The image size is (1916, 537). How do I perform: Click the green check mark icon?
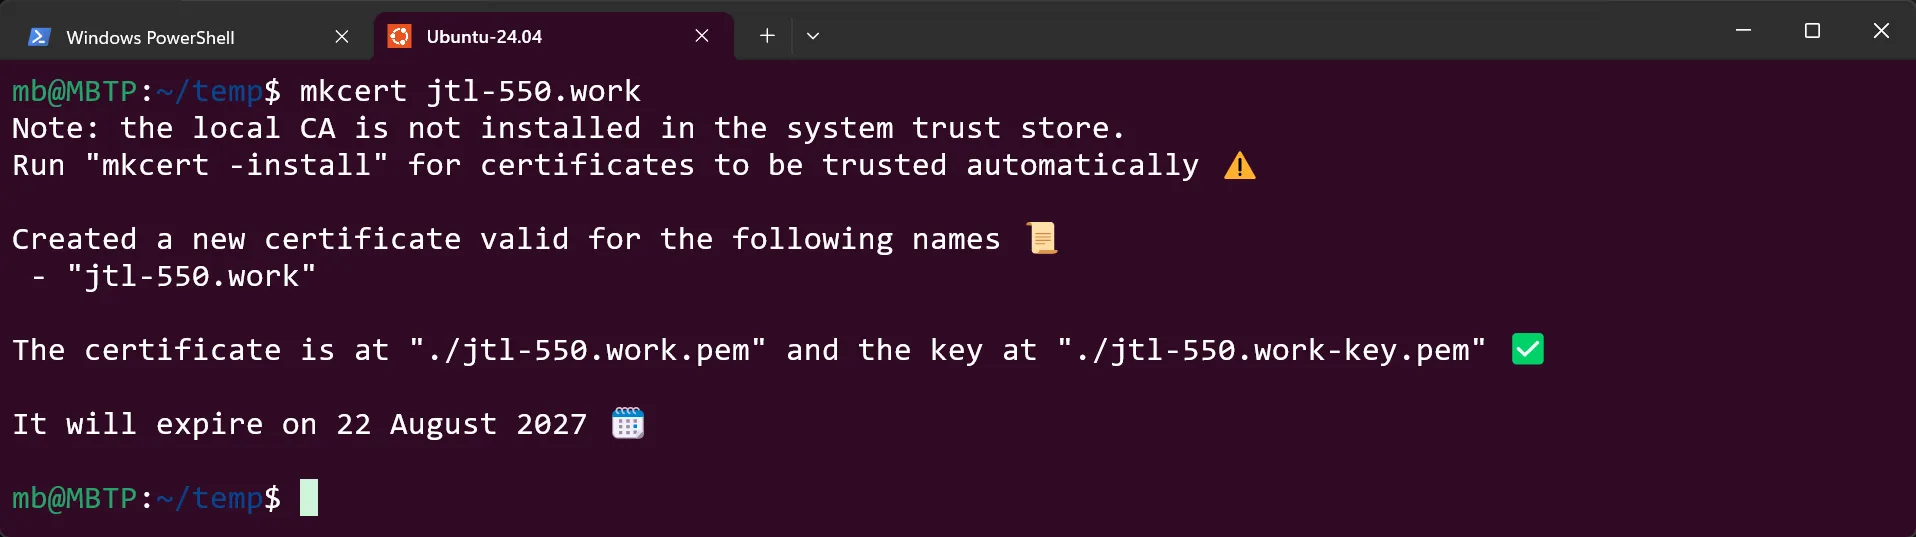[x=1527, y=349]
